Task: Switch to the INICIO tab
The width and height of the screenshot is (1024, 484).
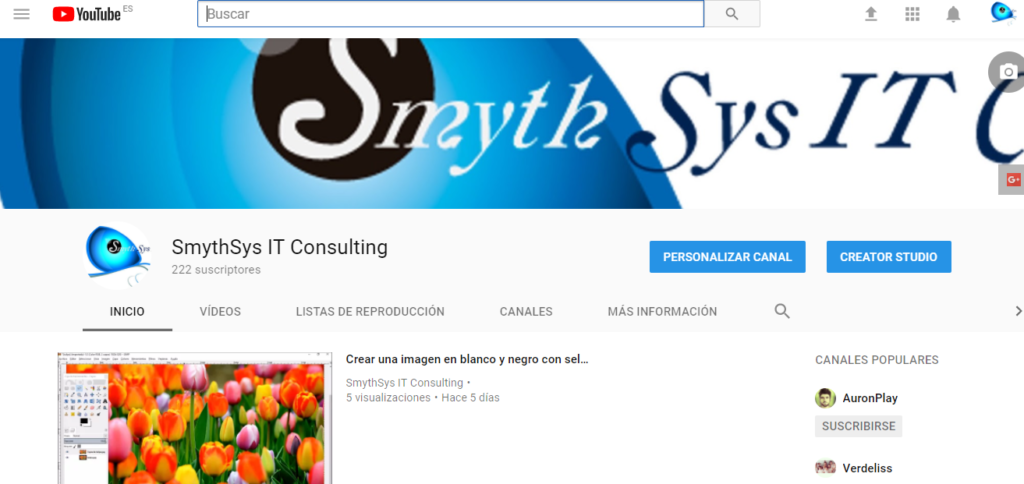Action: pyautogui.click(x=127, y=312)
